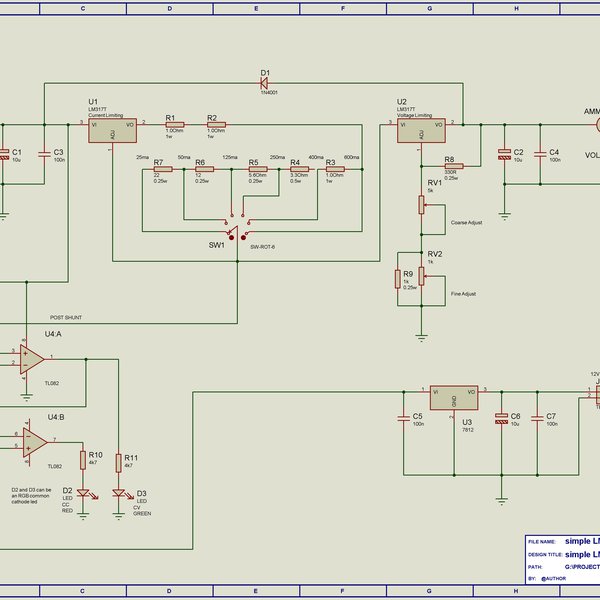This screenshot has height=600, width=600.
Task: Click the ground symbol below capacitor C6
Action: pos(502,501)
